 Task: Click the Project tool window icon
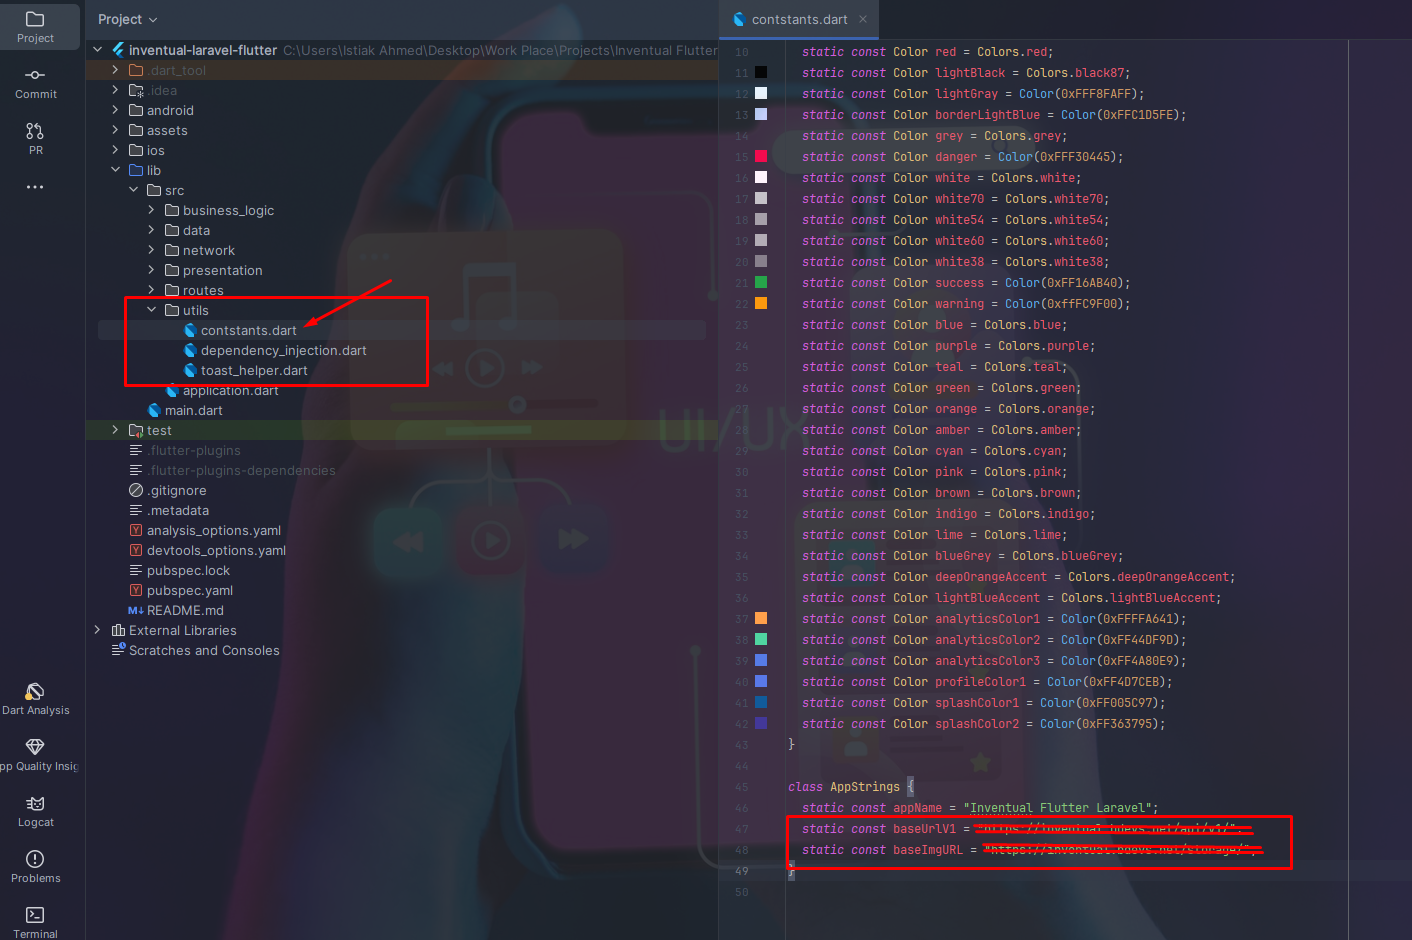coord(35,27)
